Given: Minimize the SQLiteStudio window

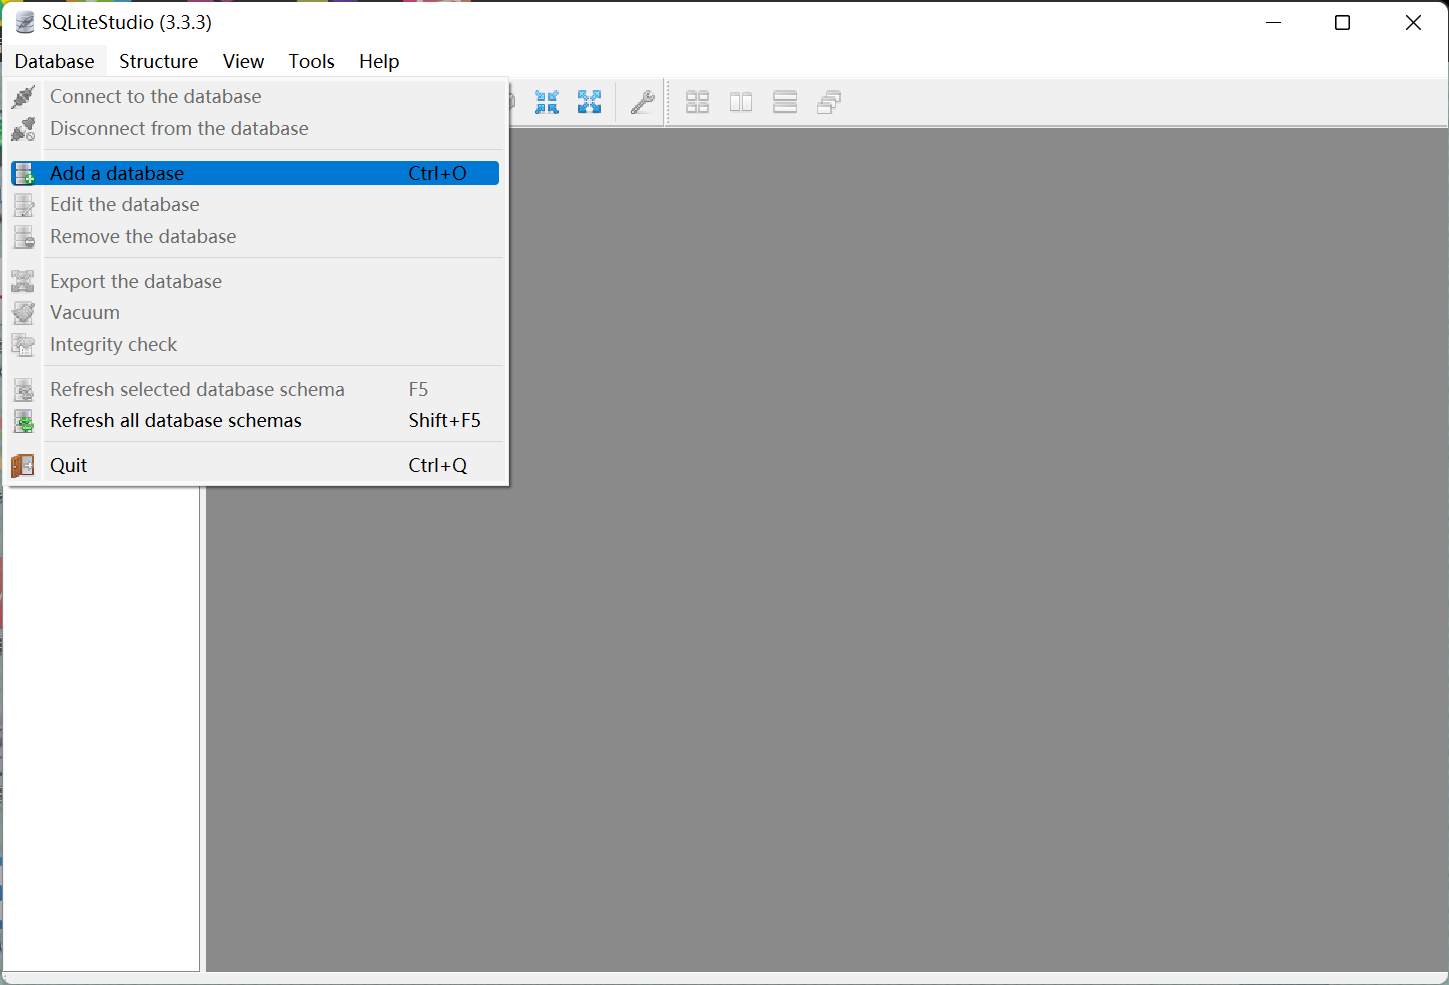Looking at the screenshot, I should [1273, 23].
